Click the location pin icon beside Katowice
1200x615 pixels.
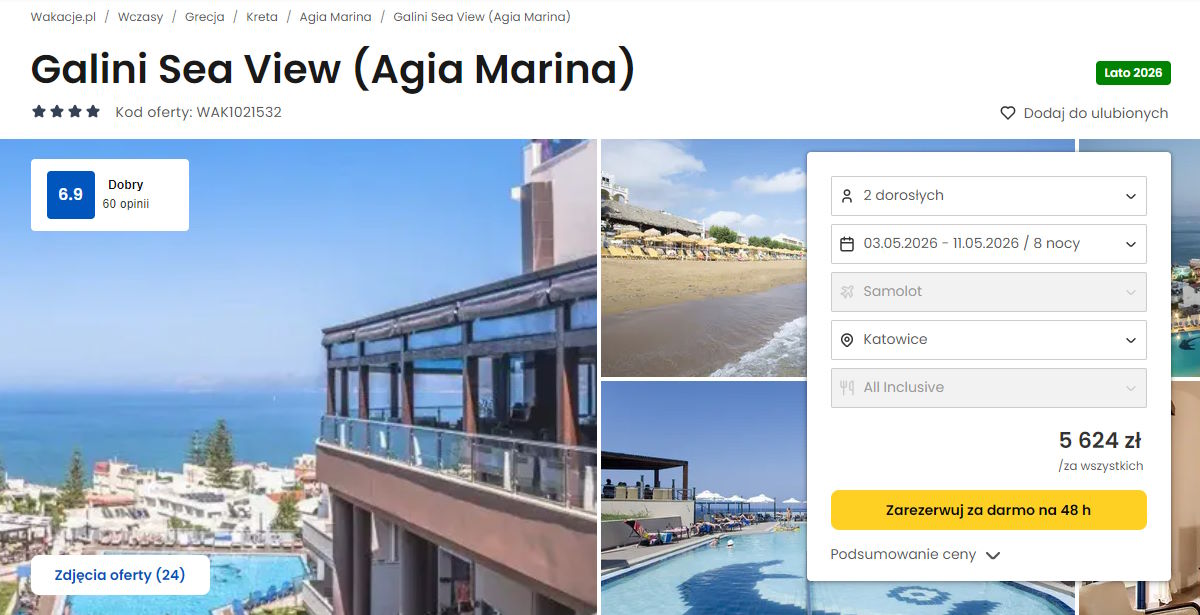pyautogui.click(x=847, y=340)
